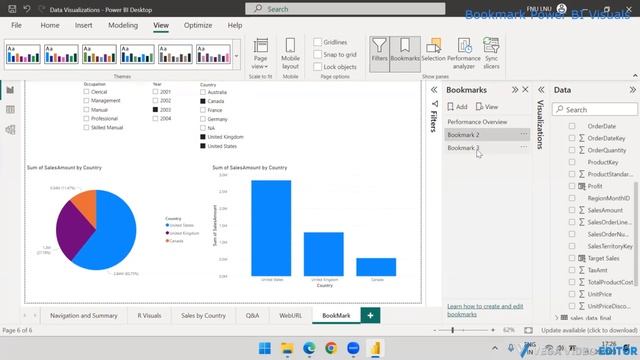
Task: Click the zoom in plus button
Action: click(493, 330)
